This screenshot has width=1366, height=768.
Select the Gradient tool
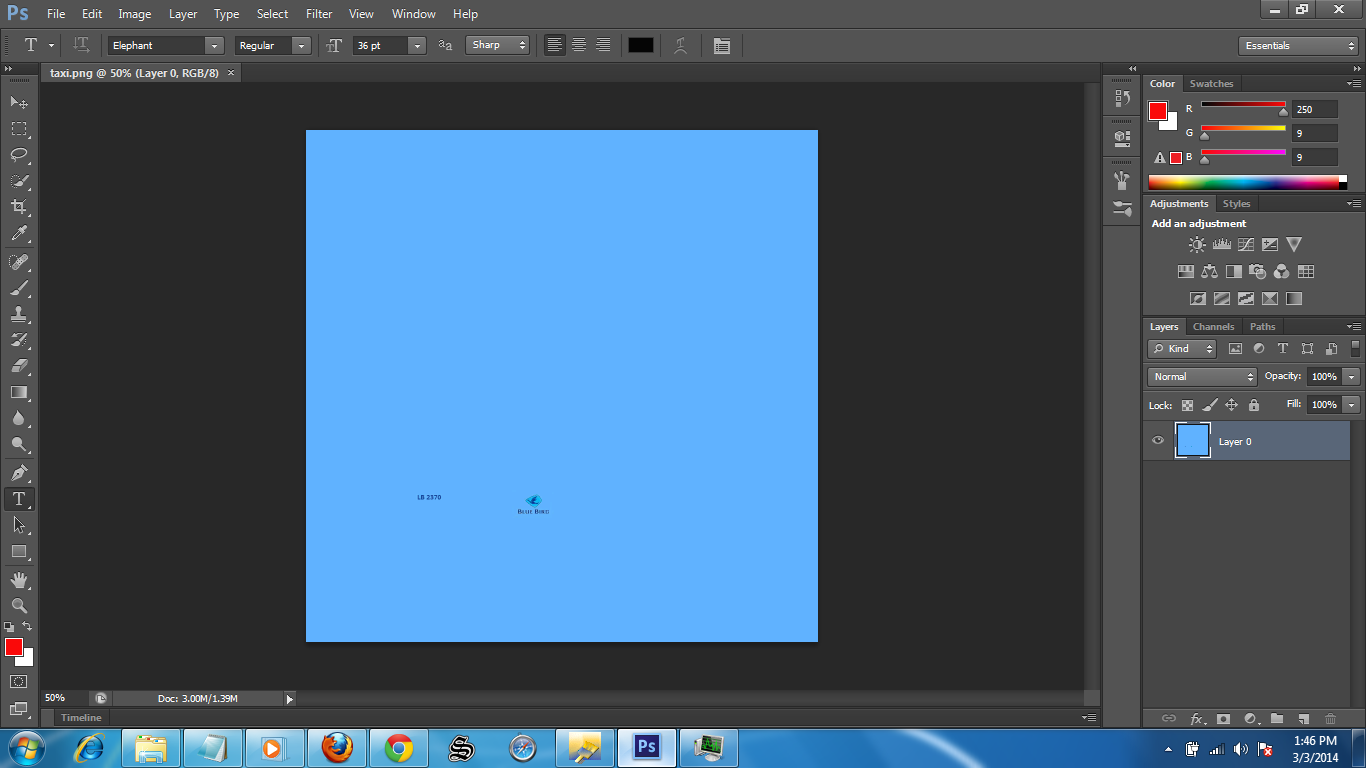[19, 393]
